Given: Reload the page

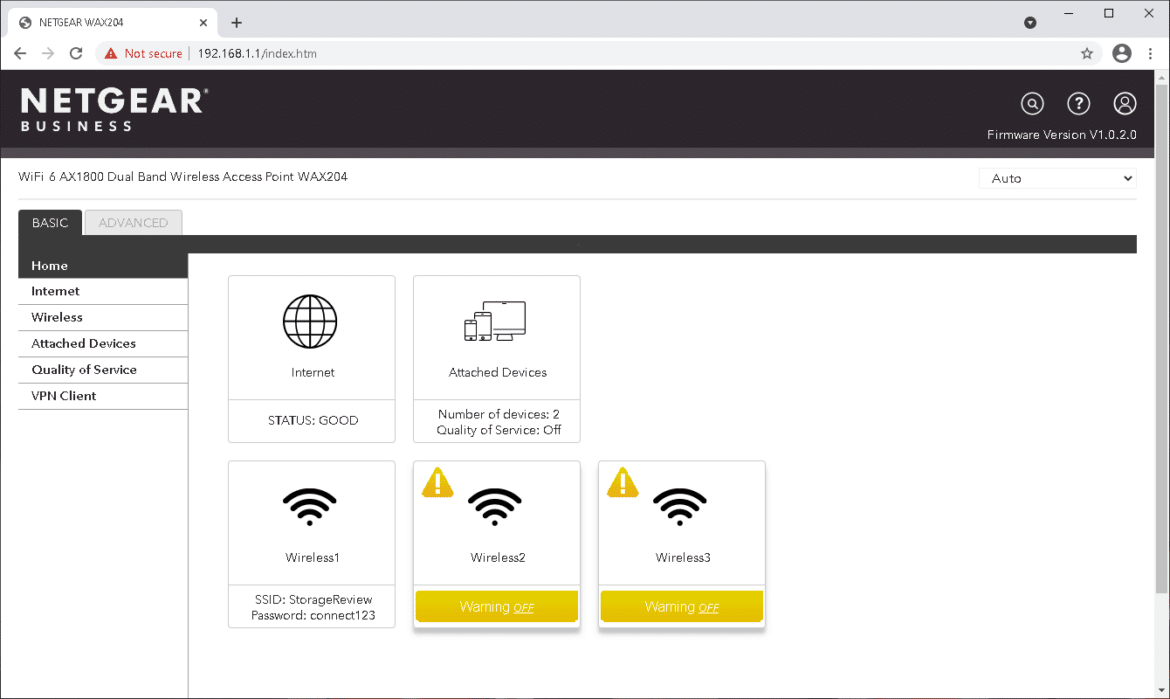Looking at the screenshot, I should click(x=76, y=53).
